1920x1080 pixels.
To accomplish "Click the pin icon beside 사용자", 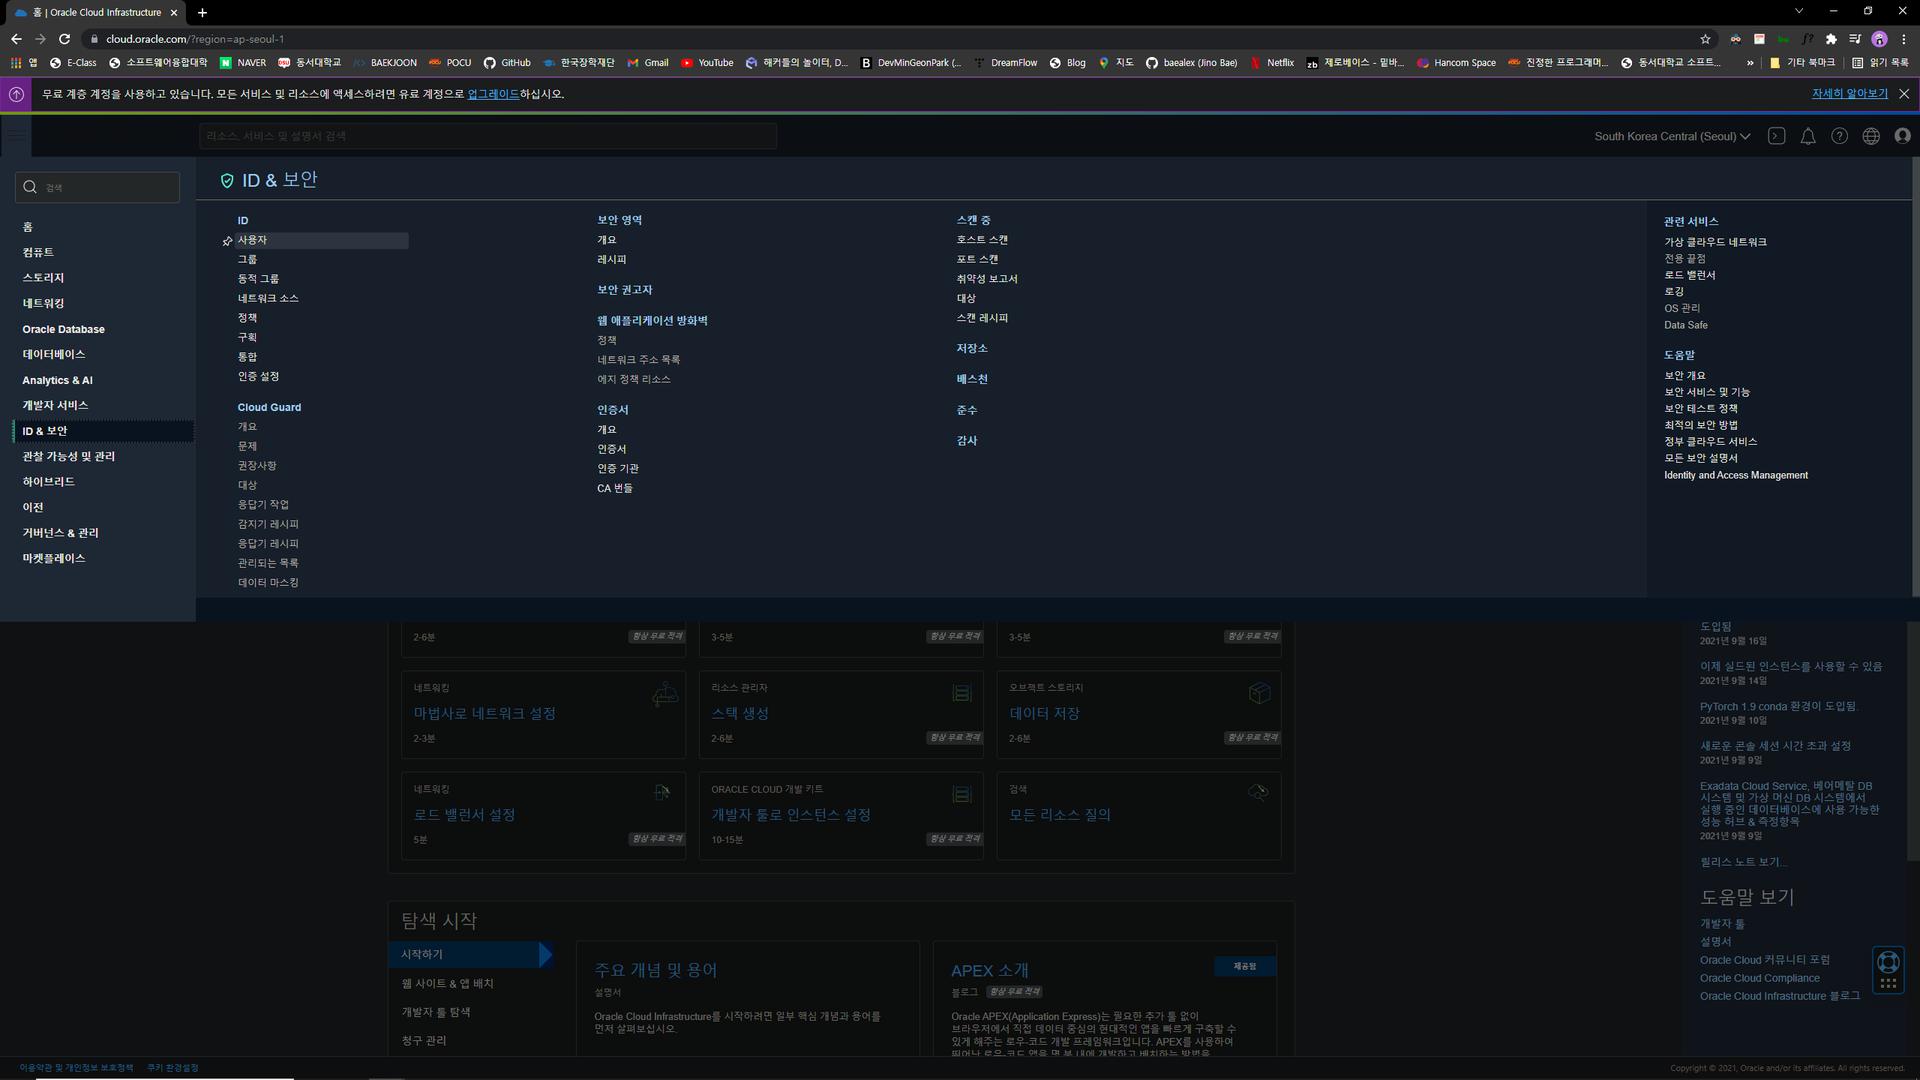I will point(227,241).
